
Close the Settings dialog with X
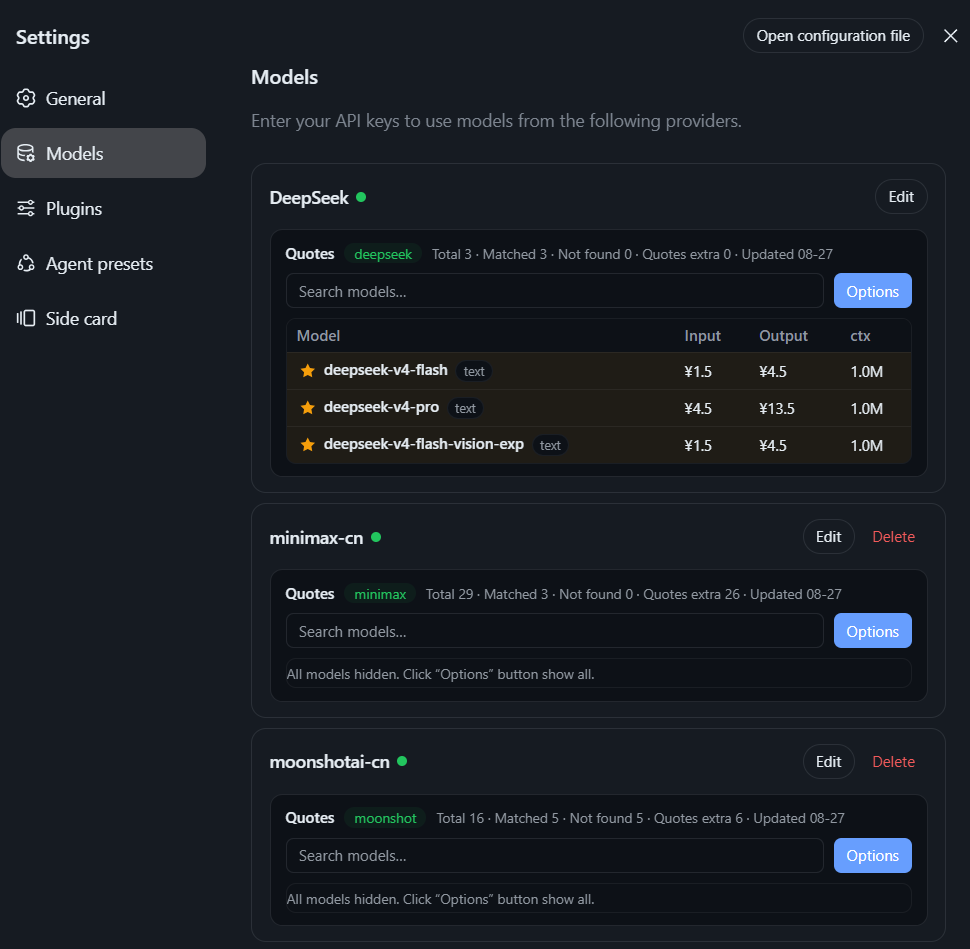pyautogui.click(x=951, y=36)
